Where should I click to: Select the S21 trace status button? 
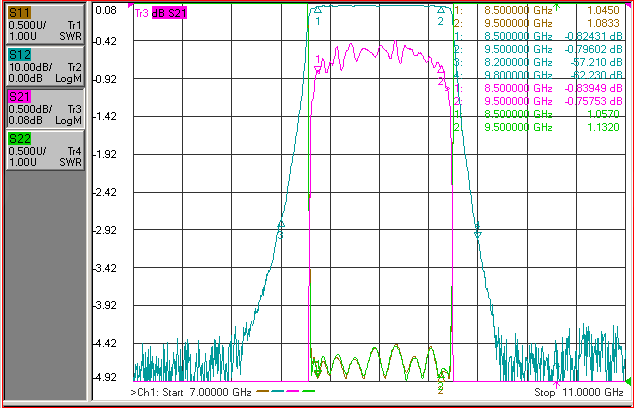pyautogui.click(x=45, y=108)
